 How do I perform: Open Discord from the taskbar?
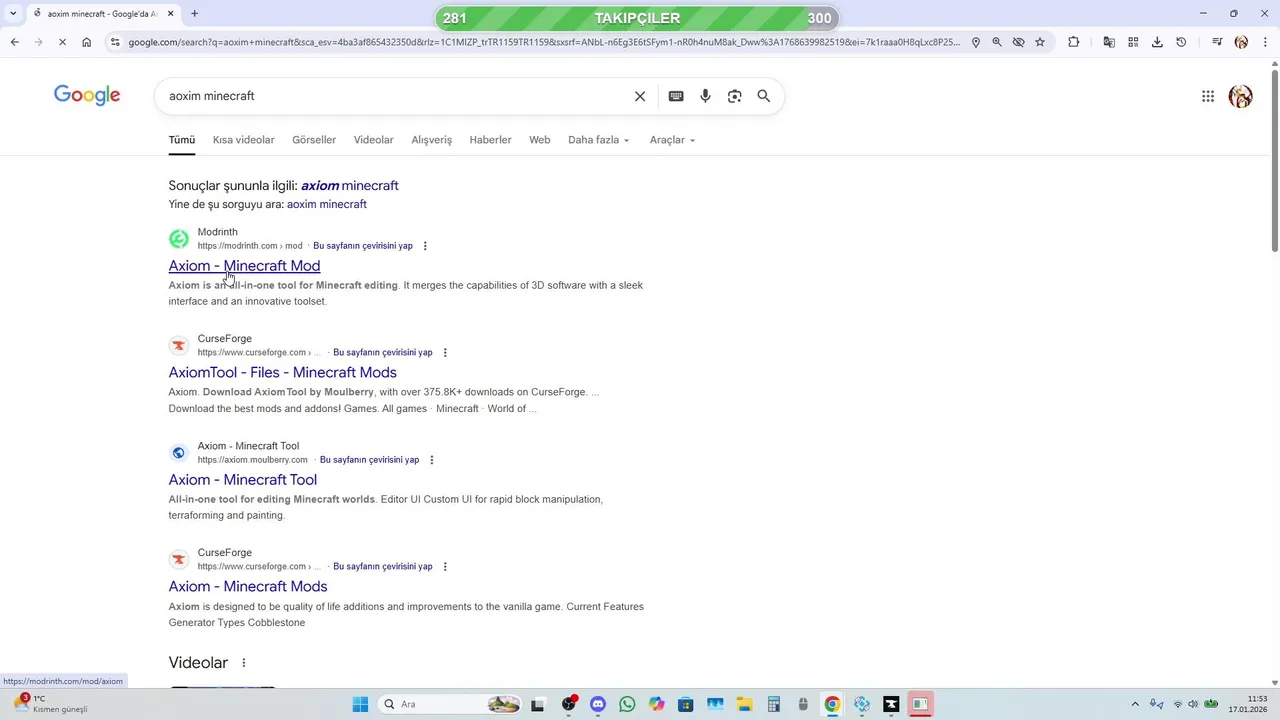tap(598, 704)
